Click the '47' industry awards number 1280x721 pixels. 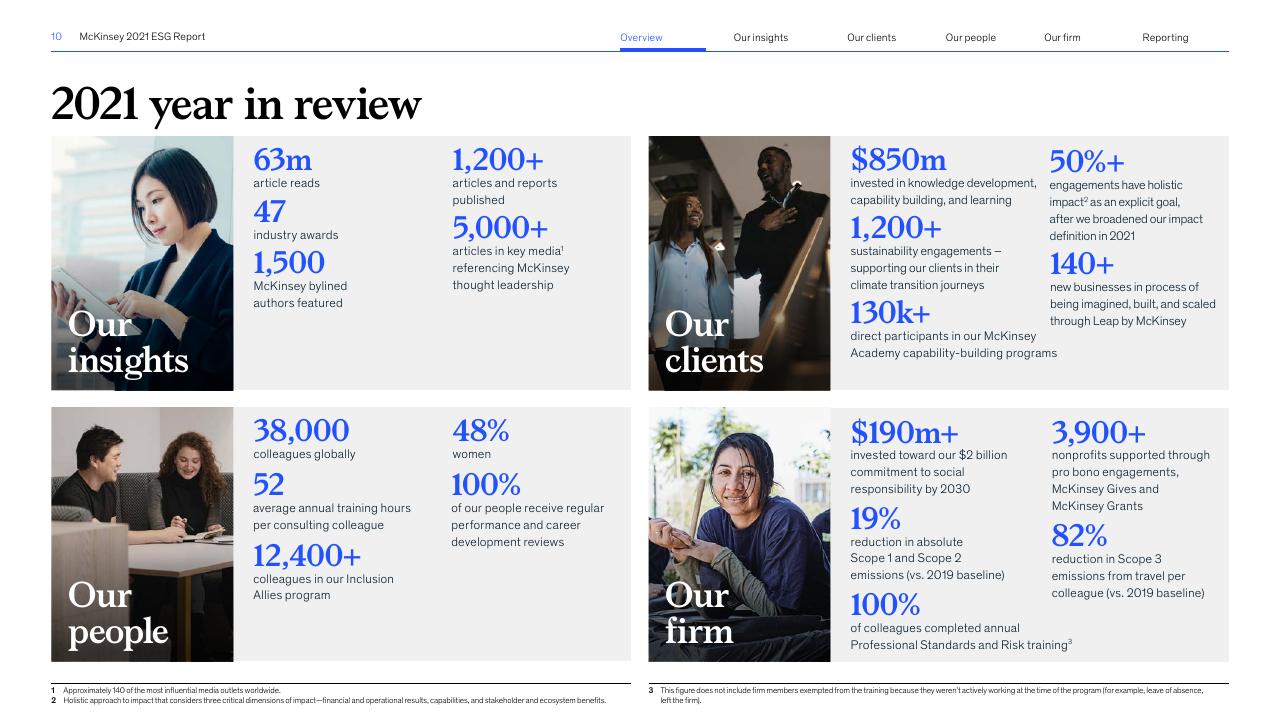[269, 211]
